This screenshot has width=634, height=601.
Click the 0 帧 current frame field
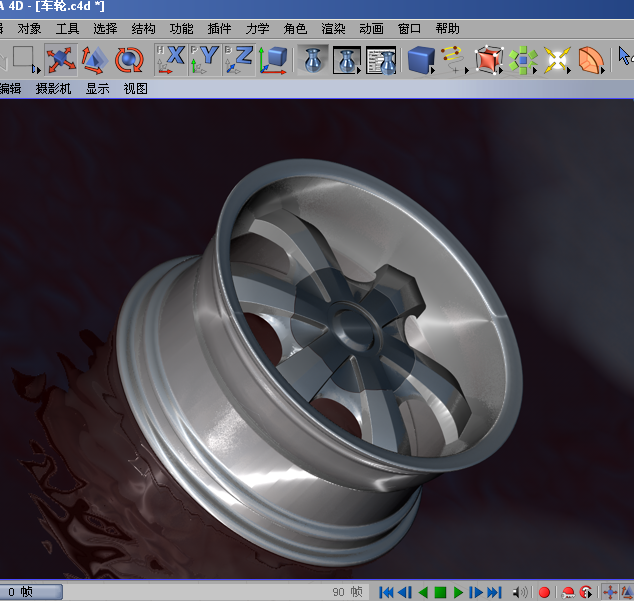(31, 592)
